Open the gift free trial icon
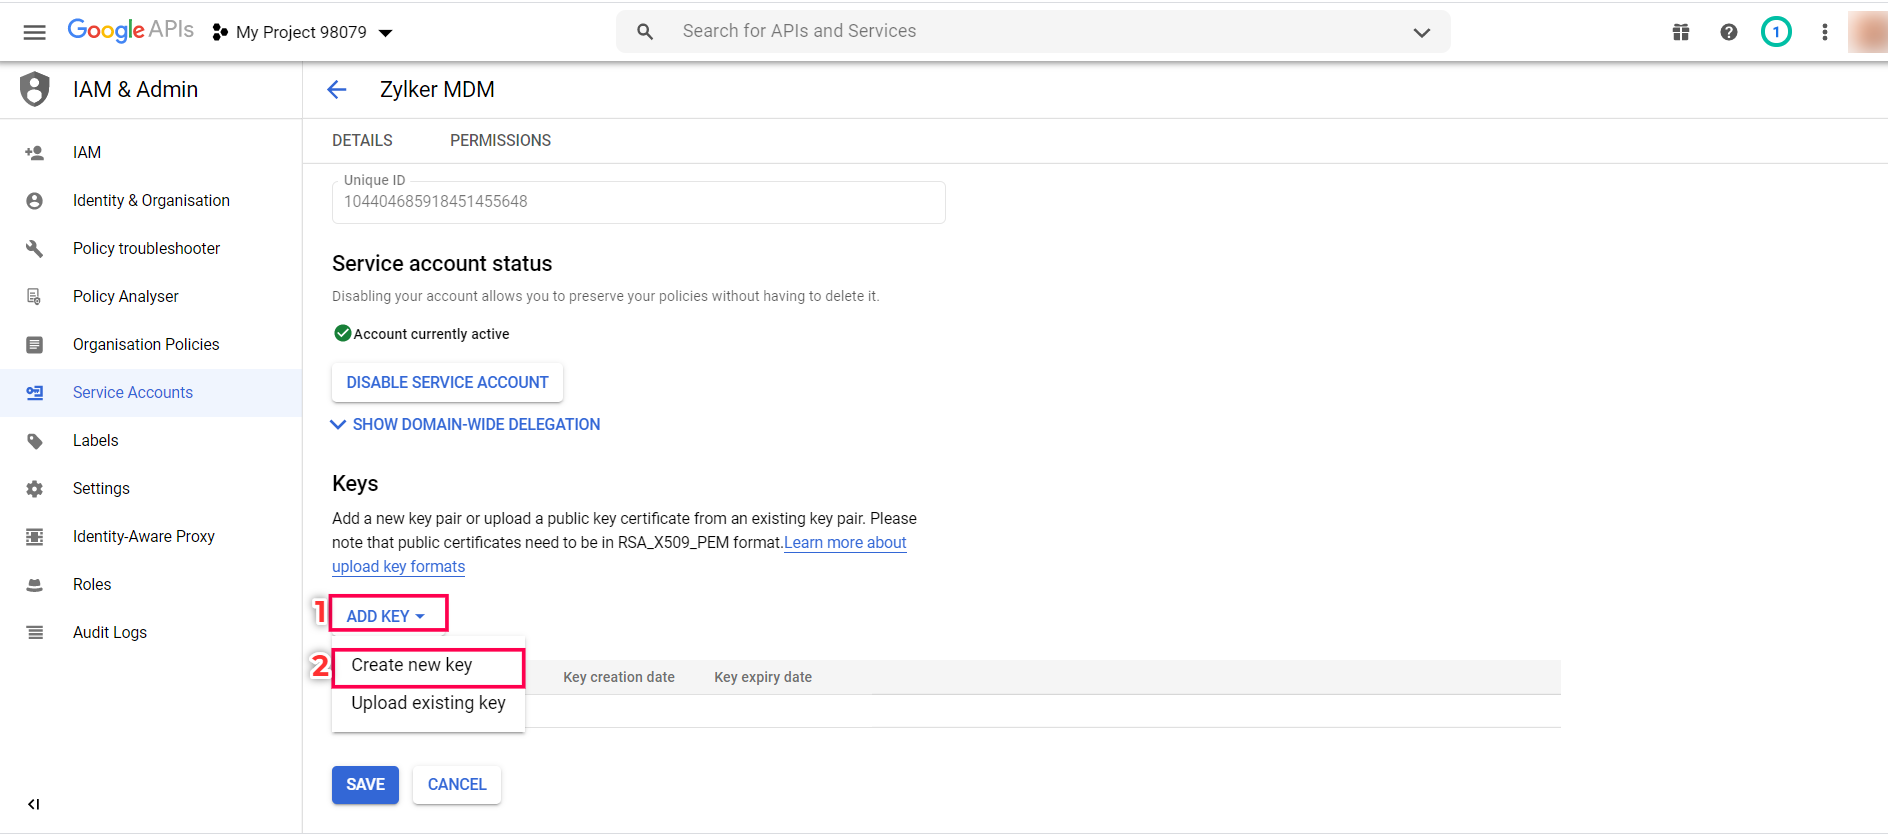This screenshot has height=835, width=1888. click(1681, 32)
